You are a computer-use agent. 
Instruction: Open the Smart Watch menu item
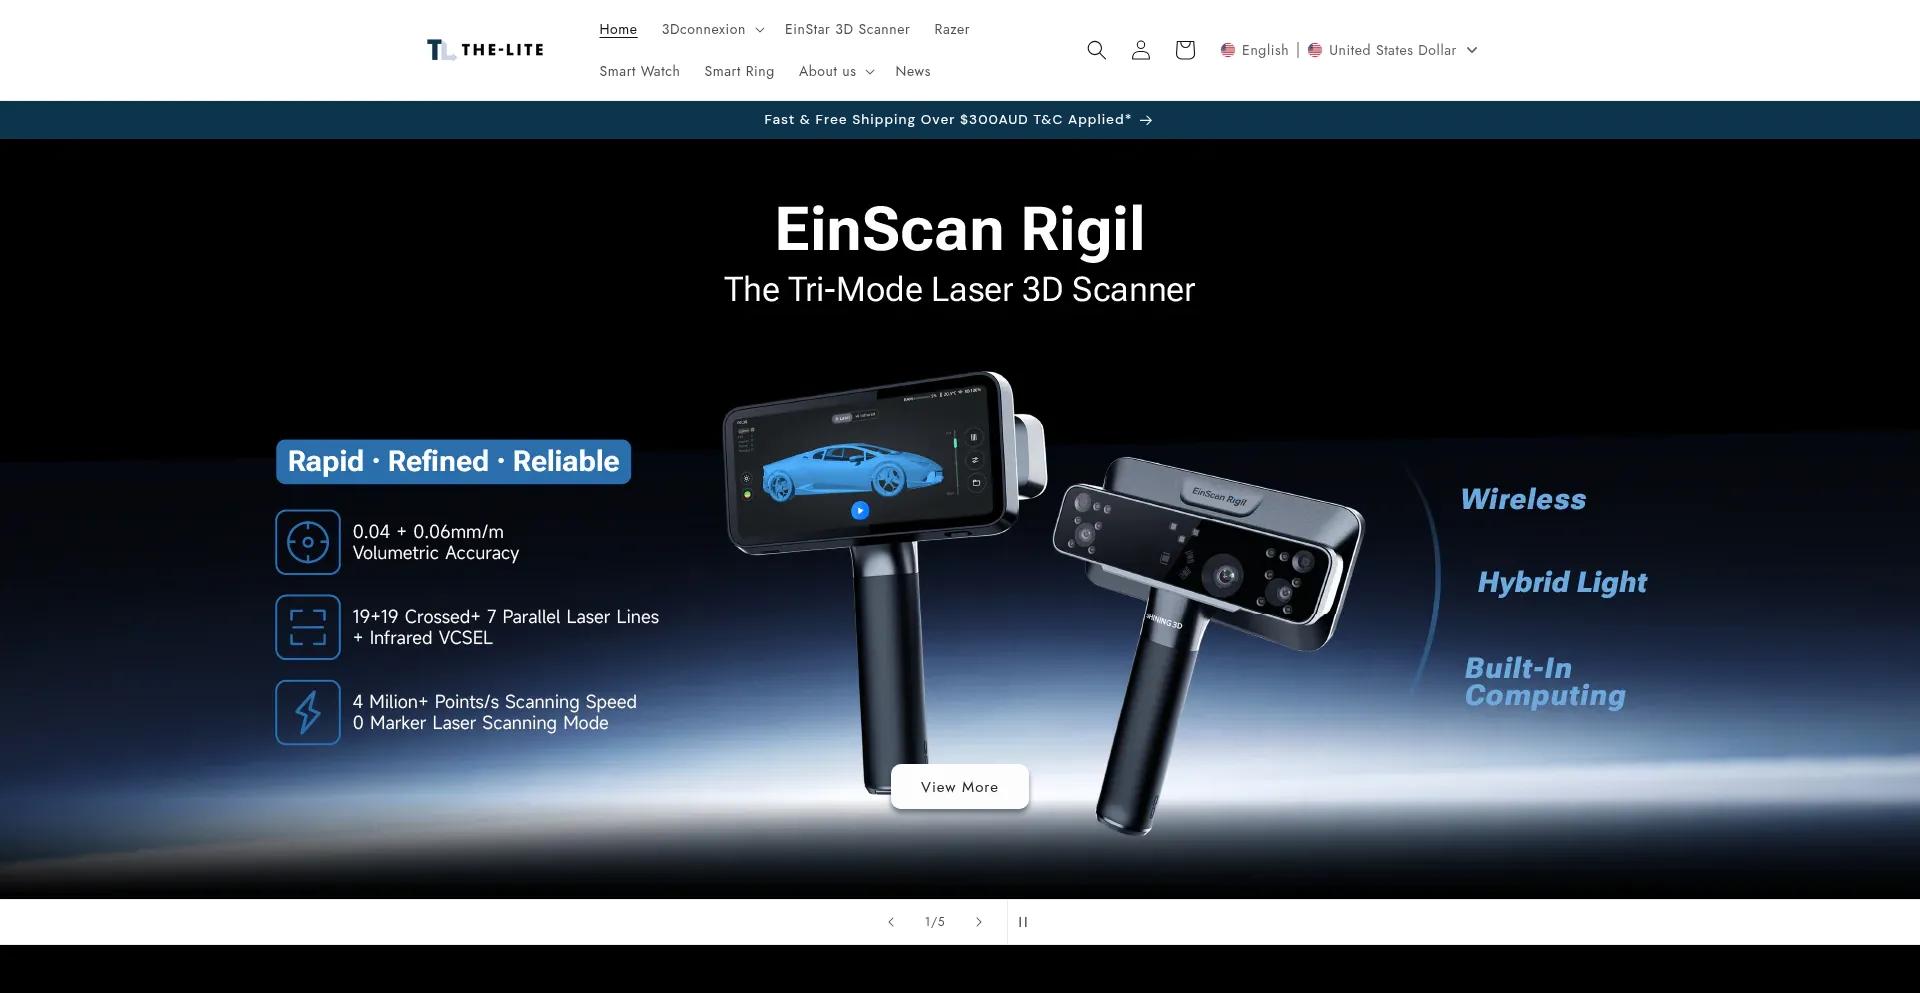(639, 72)
